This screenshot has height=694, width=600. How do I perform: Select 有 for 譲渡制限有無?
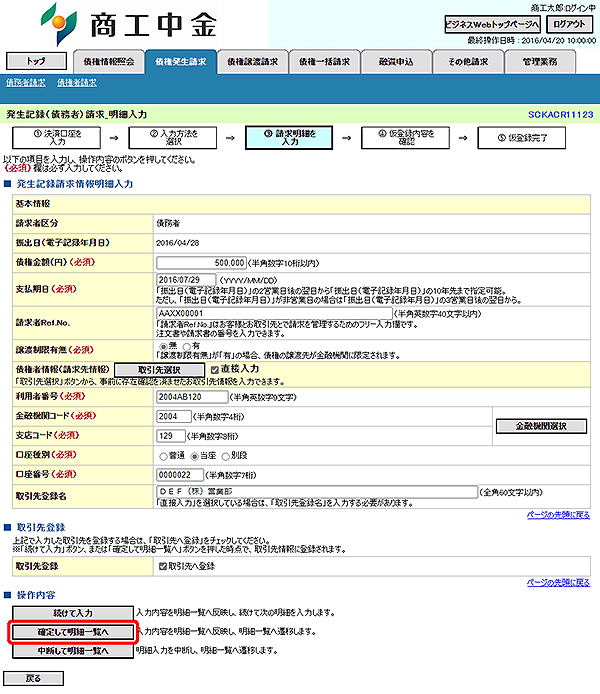pyautogui.click(x=187, y=347)
